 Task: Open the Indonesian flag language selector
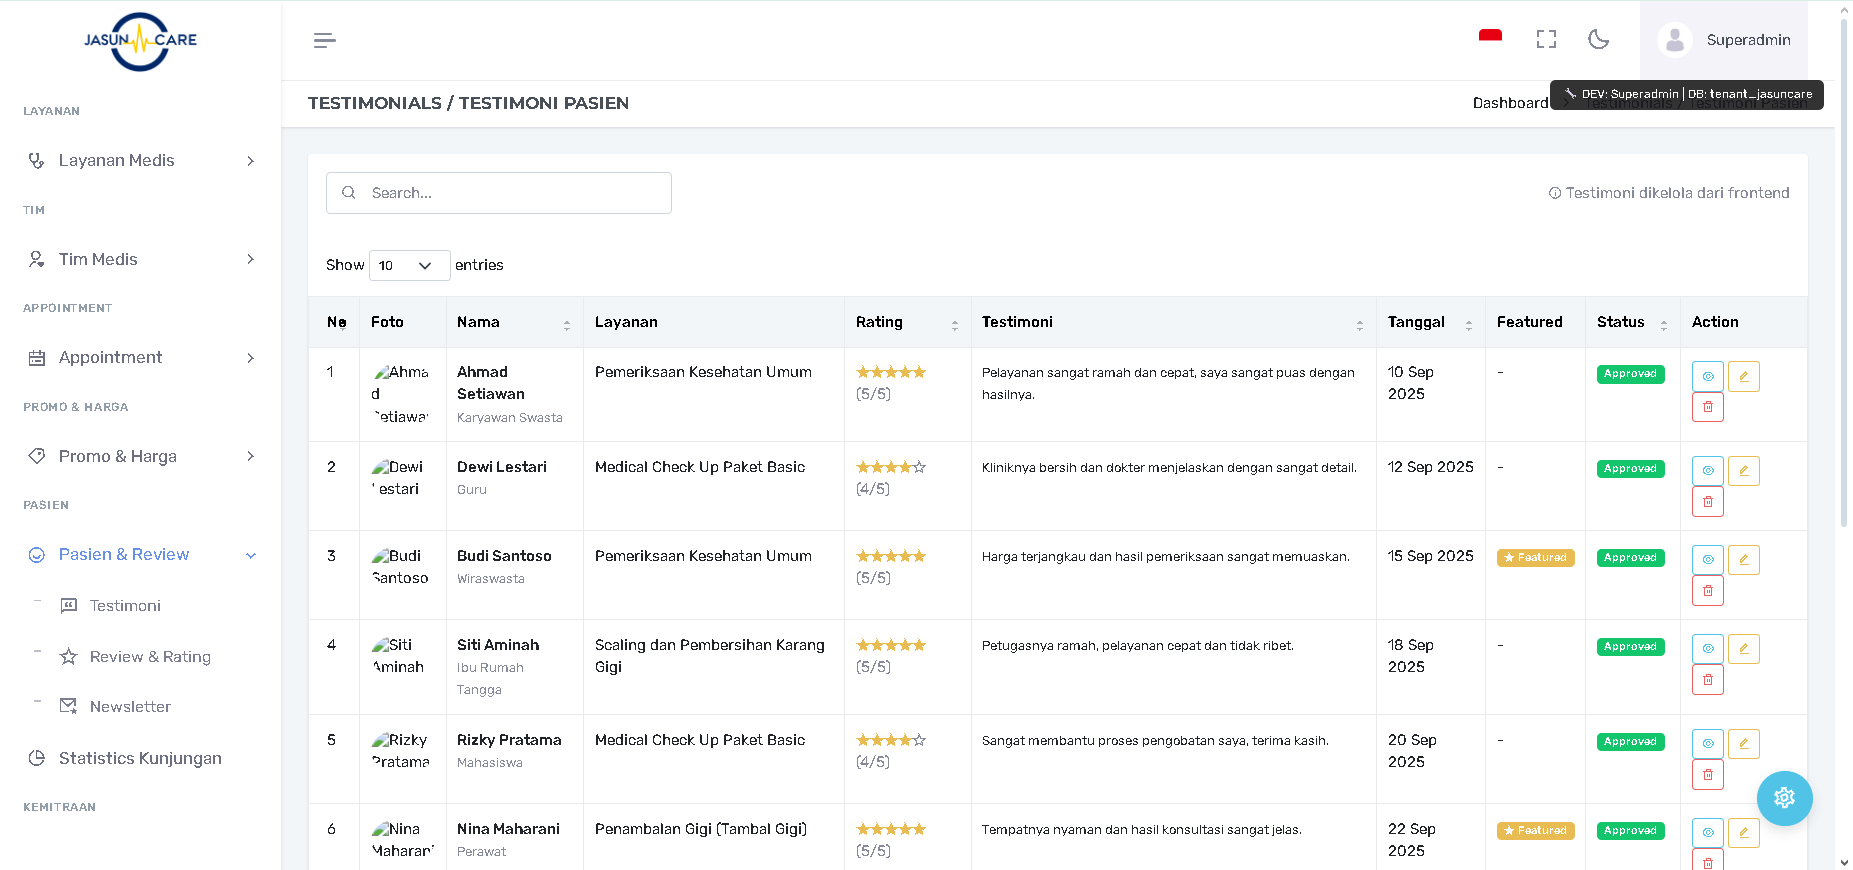(x=1490, y=38)
